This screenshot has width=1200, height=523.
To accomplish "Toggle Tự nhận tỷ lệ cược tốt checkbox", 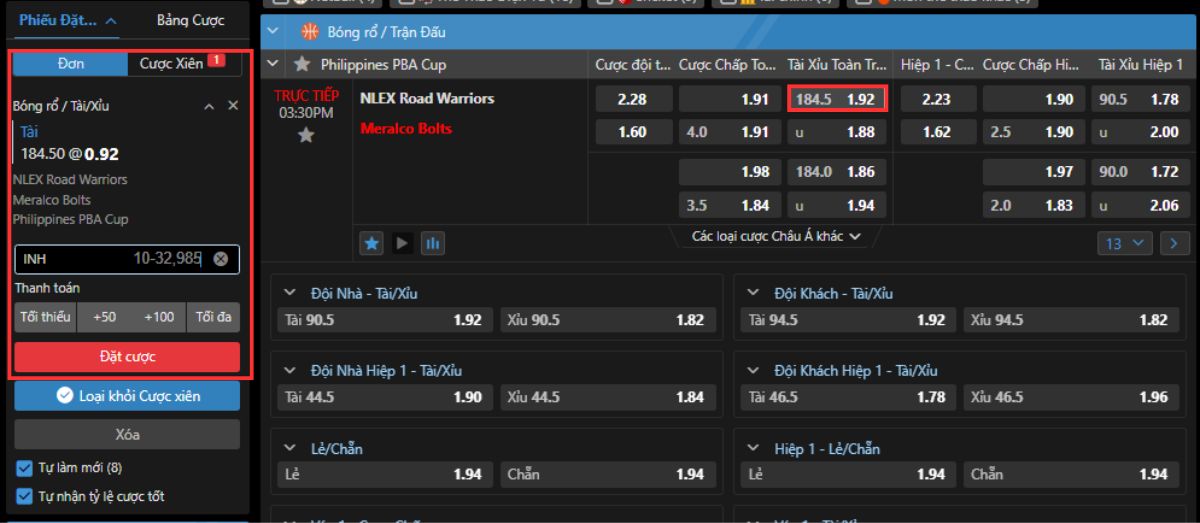I will [x=25, y=496].
